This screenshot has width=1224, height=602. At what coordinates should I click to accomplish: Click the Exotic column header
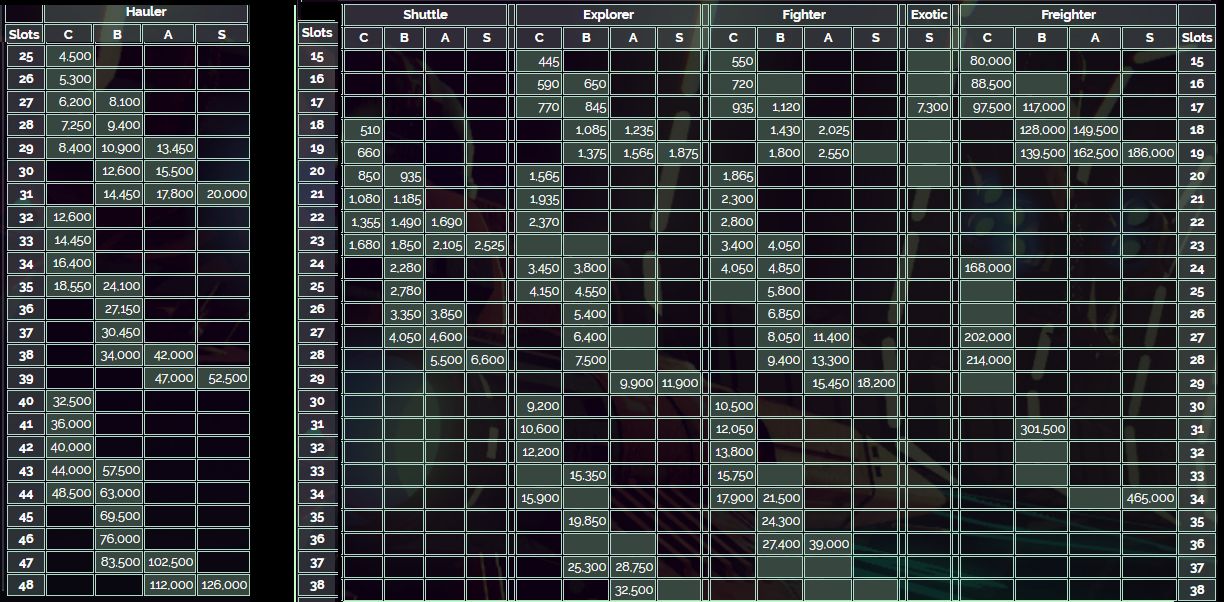click(x=929, y=15)
